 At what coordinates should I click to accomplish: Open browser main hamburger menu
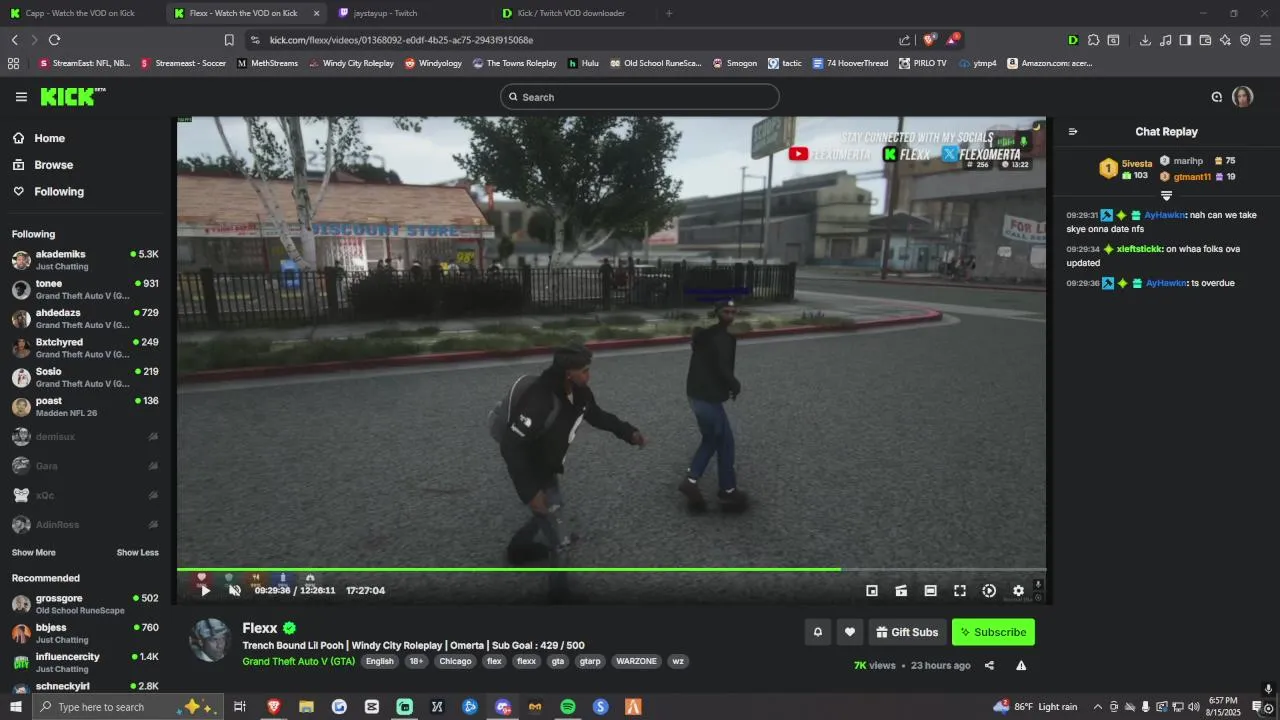coord(1266,40)
